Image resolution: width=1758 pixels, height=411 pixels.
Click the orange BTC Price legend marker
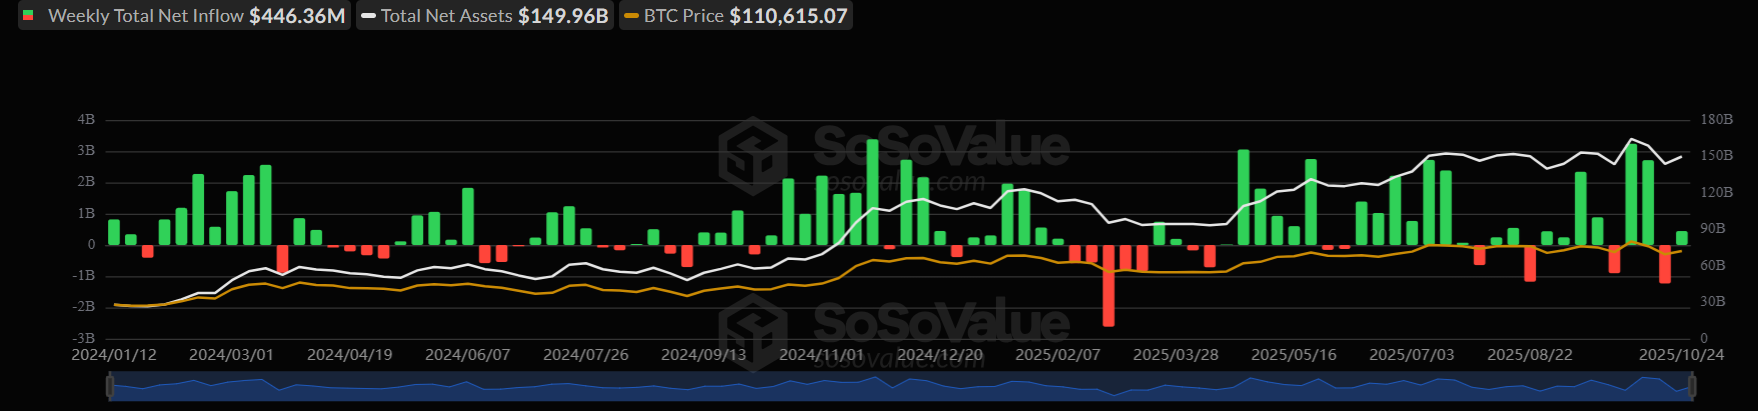631,16
